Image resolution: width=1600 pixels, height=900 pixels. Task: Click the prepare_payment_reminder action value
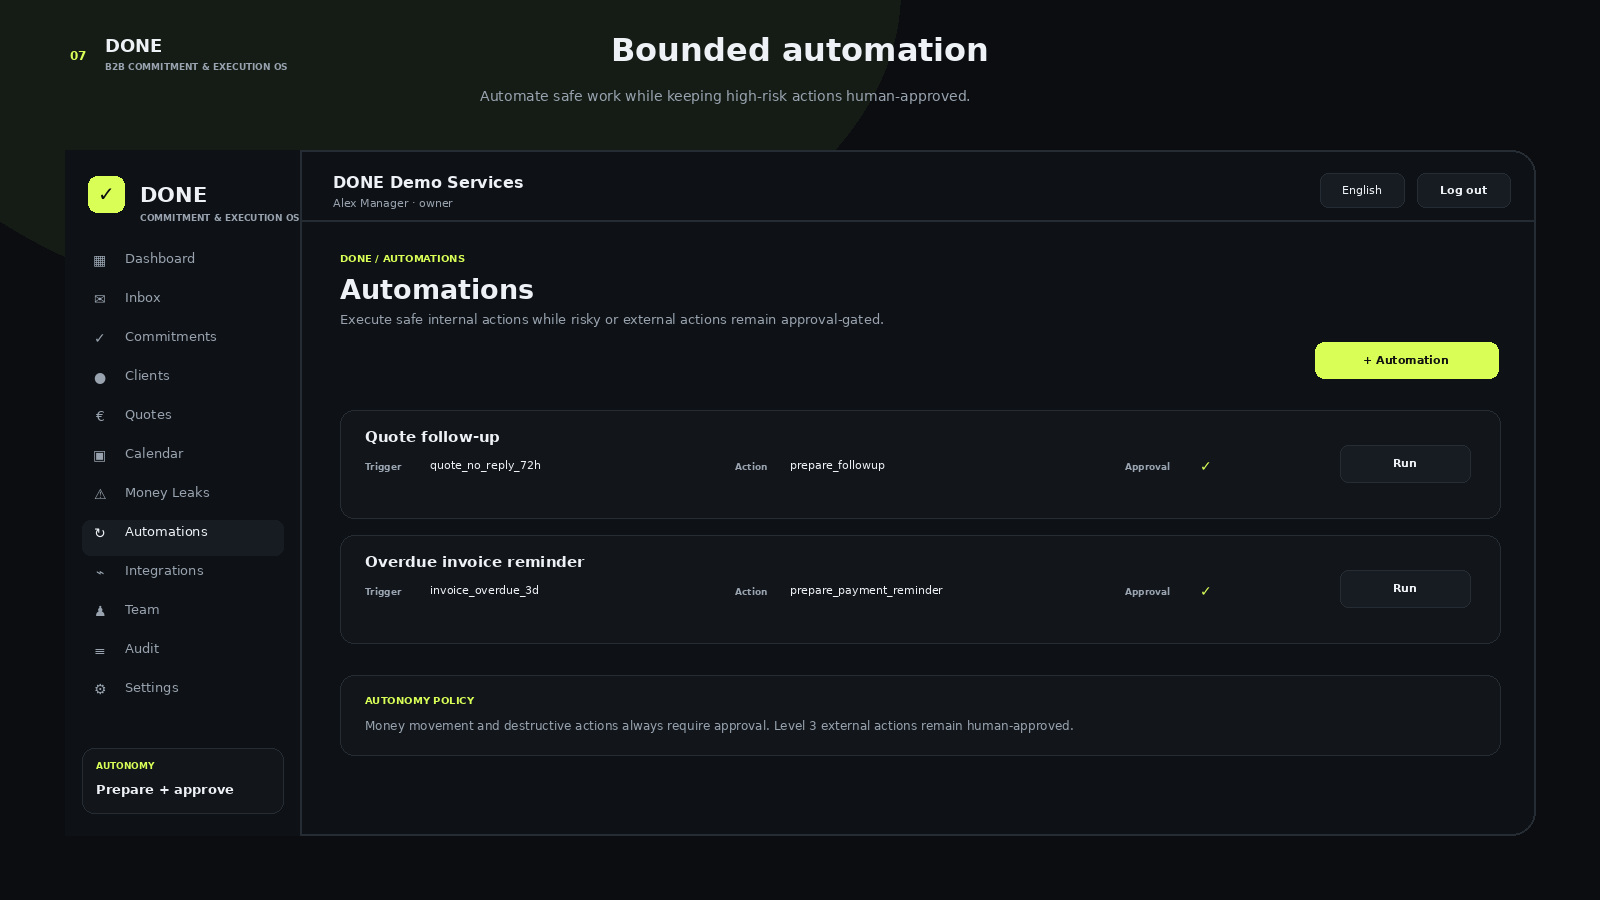tap(866, 590)
